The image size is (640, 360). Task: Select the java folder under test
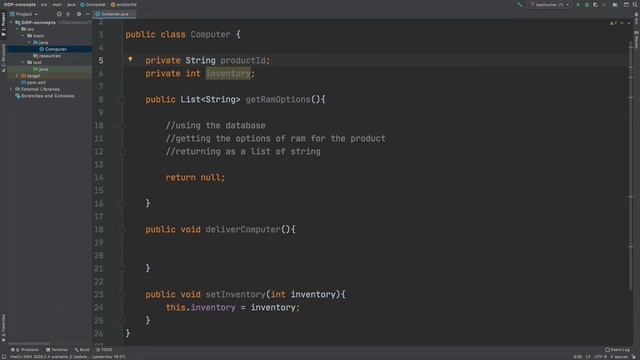tap(40, 69)
